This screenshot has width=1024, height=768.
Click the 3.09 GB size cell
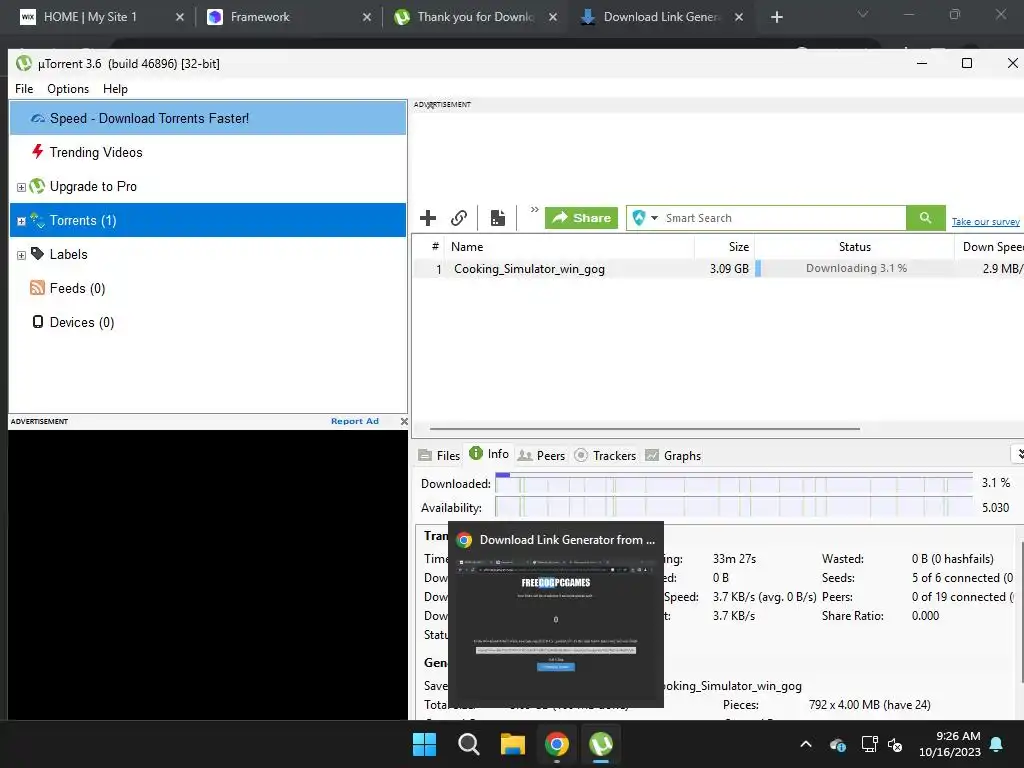tap(729, 268)
